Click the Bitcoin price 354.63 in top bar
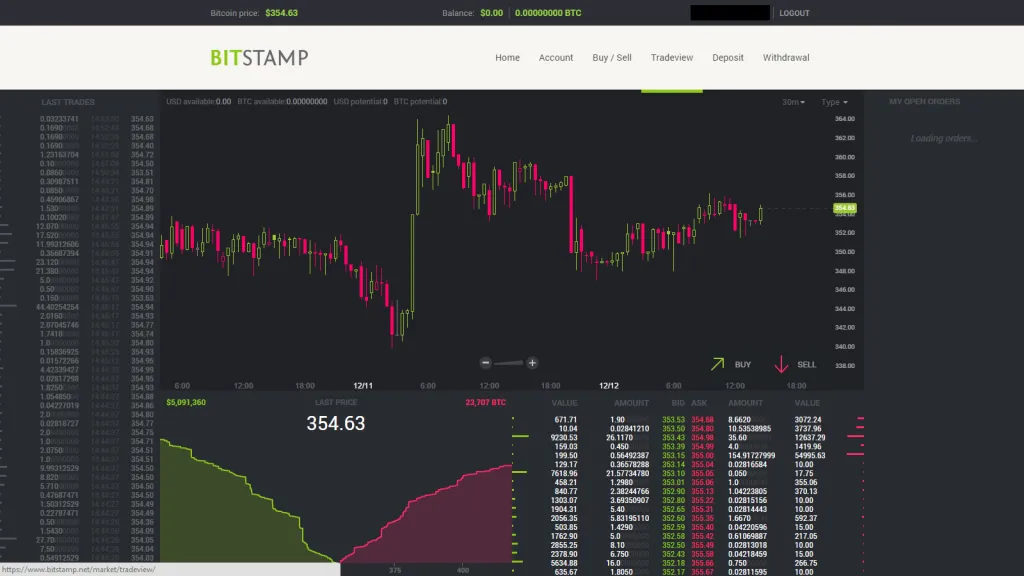 click(281, 13)
